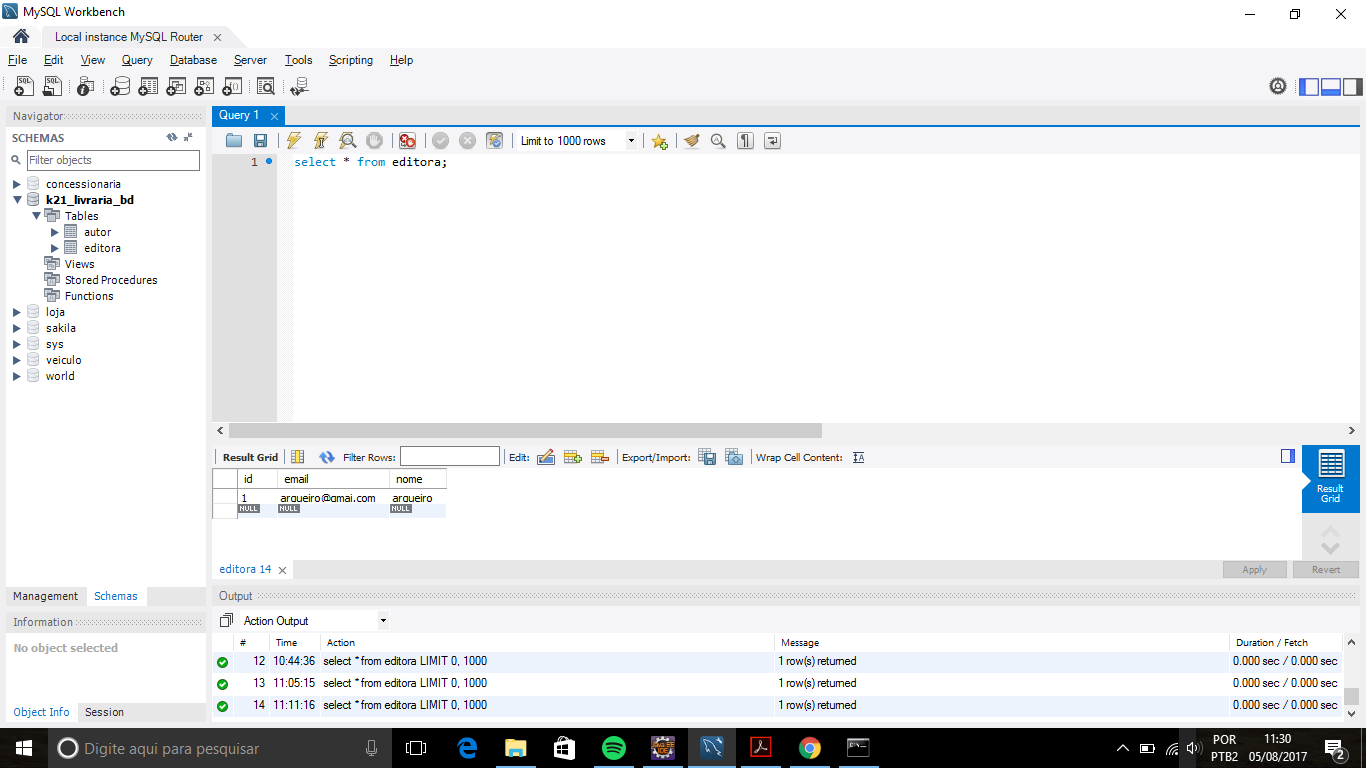Toggle the right sidebar panel visibility
Screen dimensions: 1366x768
[x=1353, y=86]
